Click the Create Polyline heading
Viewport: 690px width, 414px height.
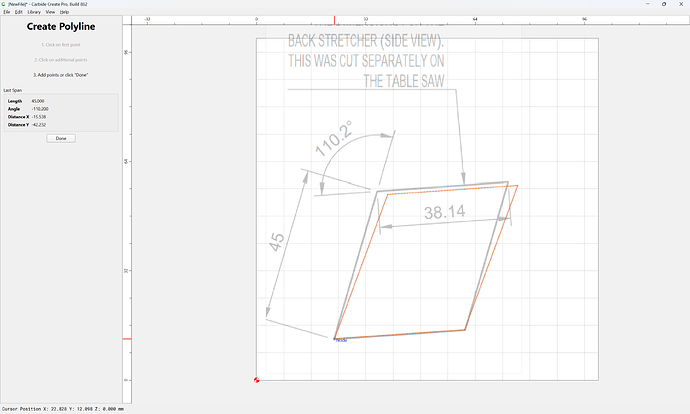(x=61, y=26)
